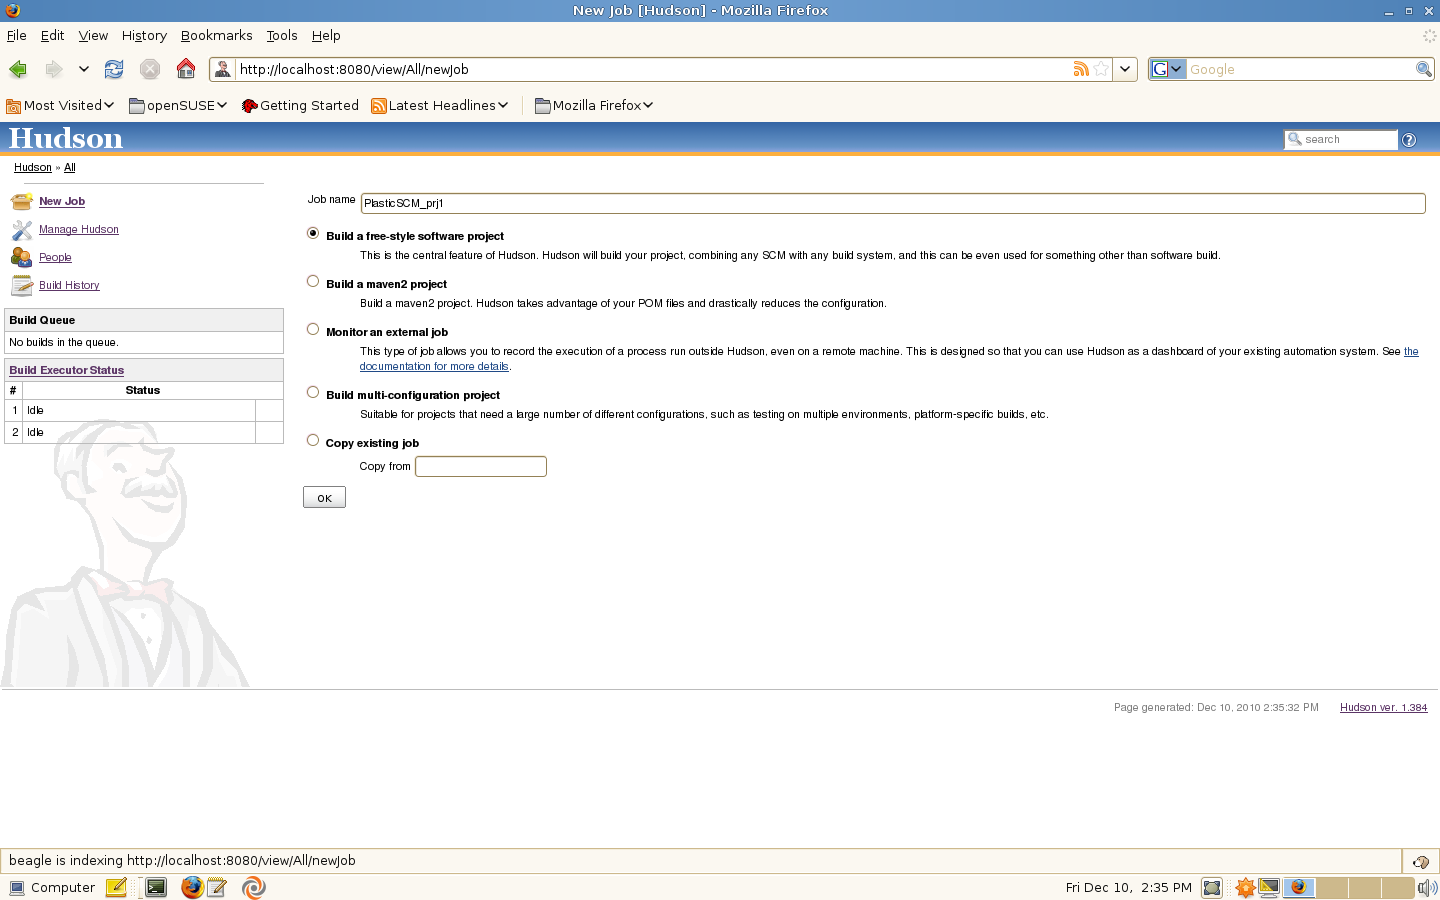Launch the terminal from the taskbar
This screenshot has height=900, width=1440.
156,887
